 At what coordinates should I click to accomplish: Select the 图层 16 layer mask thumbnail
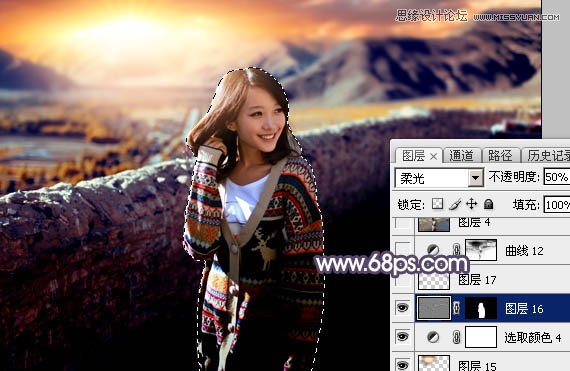point(481,308)
